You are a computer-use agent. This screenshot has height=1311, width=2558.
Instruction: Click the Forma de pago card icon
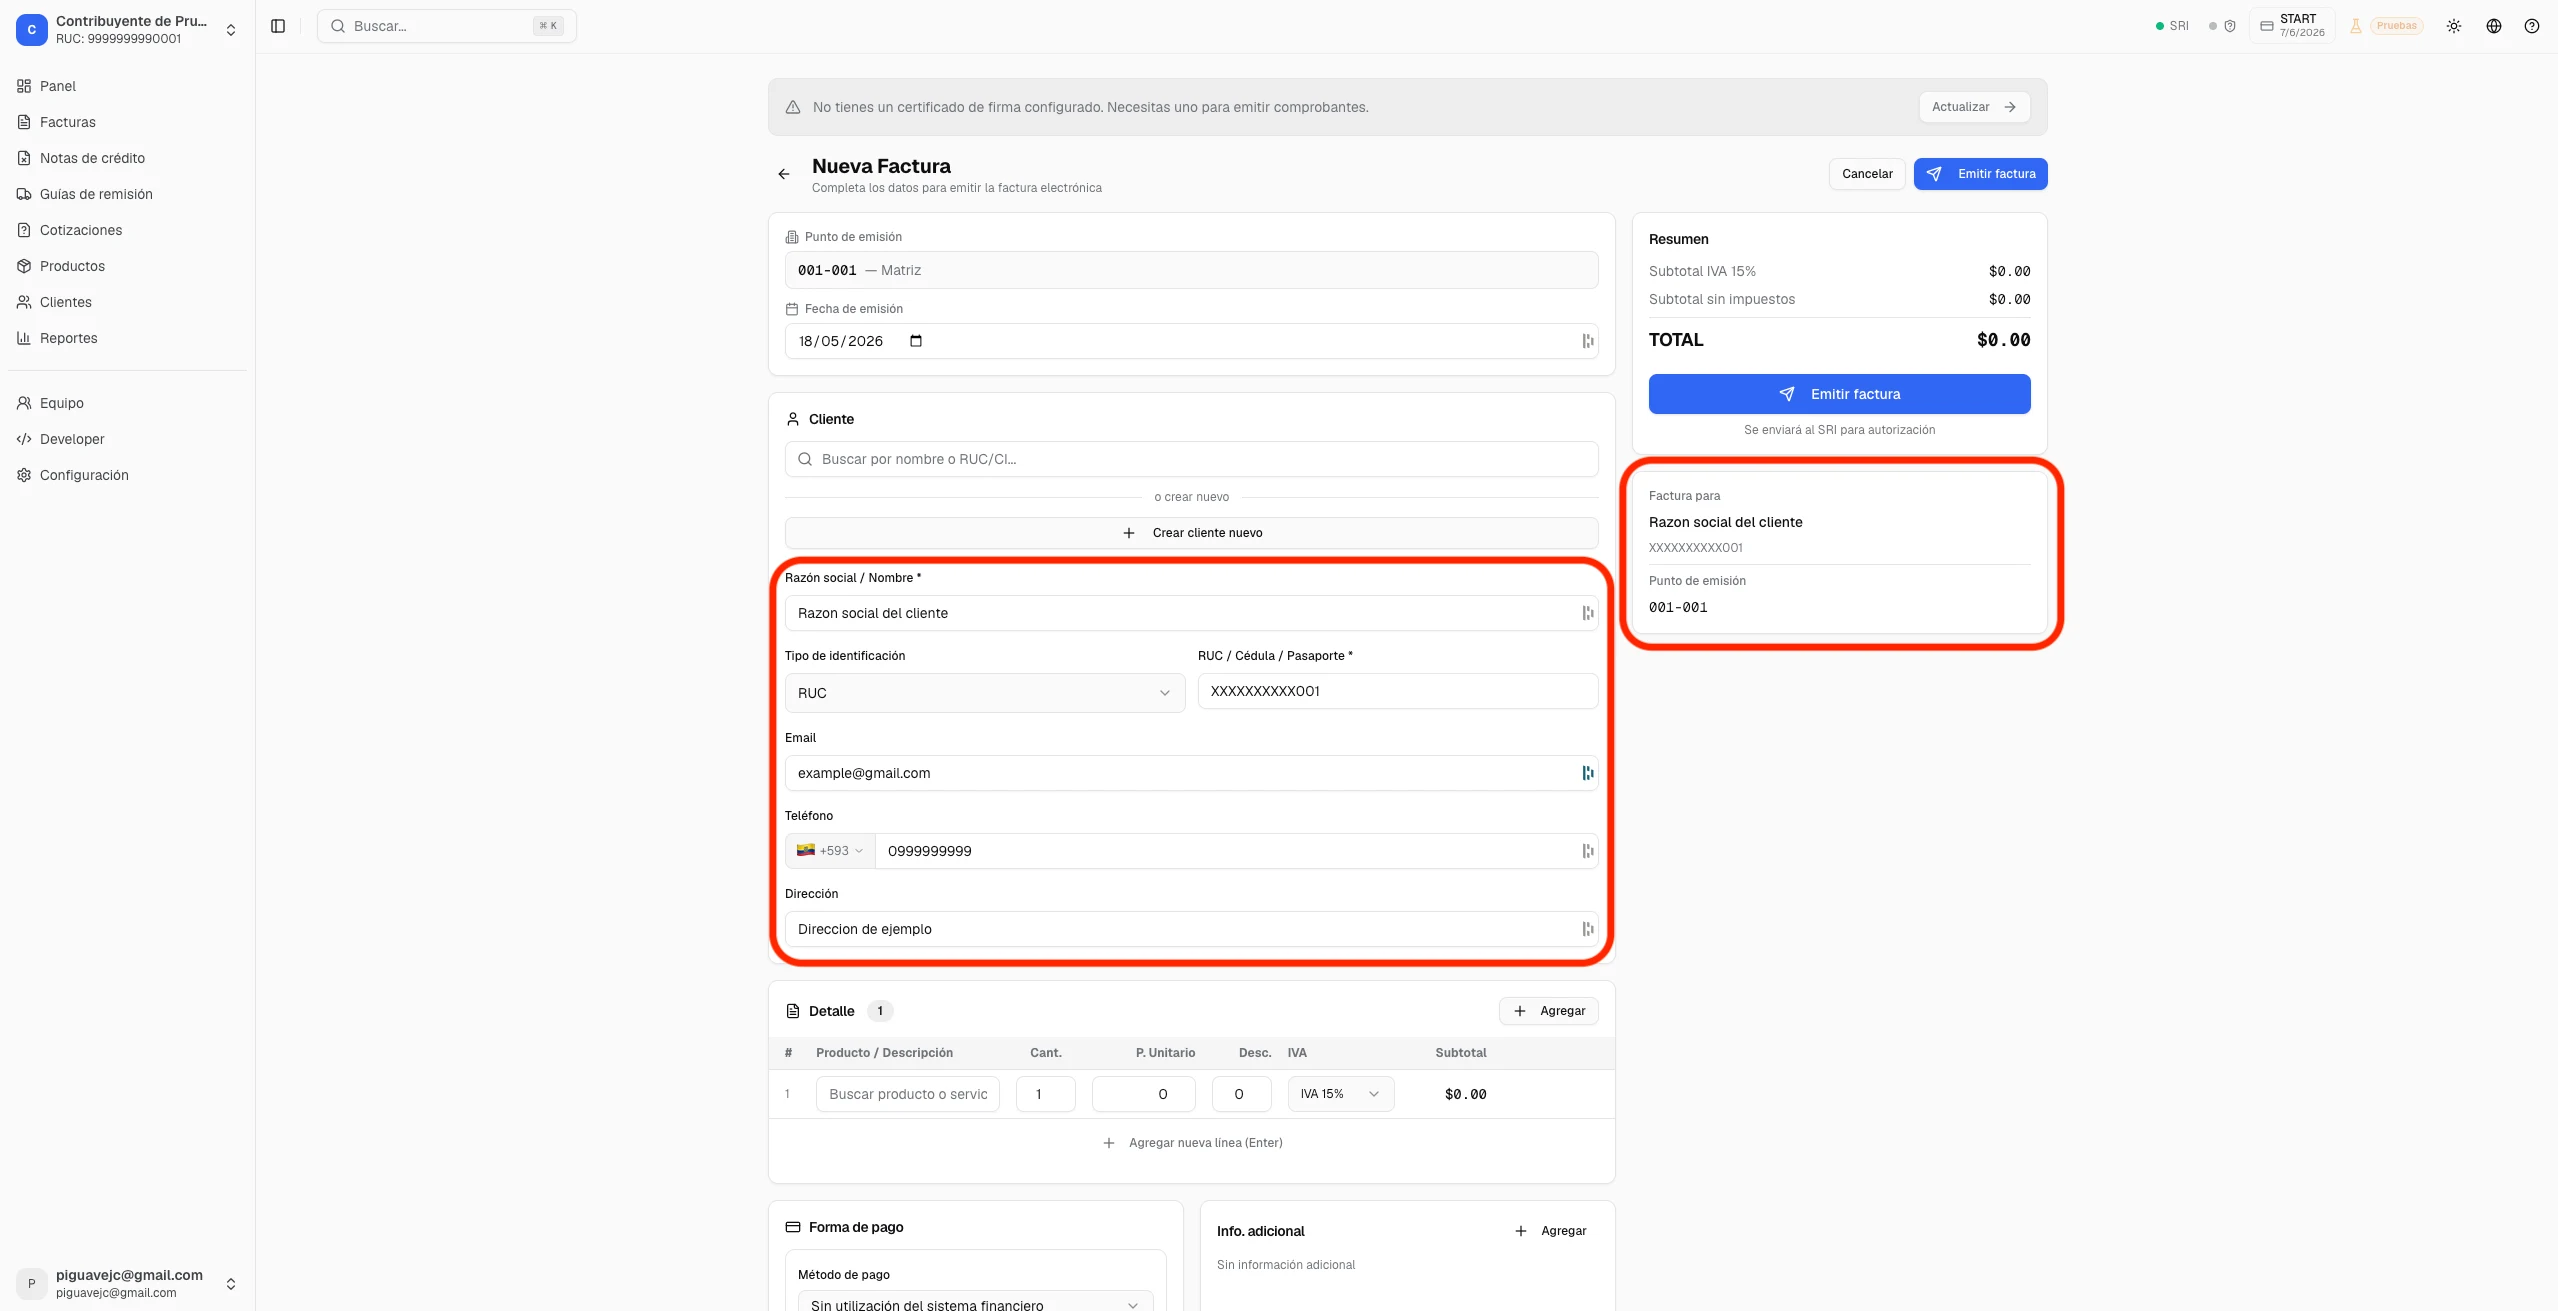792,1227
